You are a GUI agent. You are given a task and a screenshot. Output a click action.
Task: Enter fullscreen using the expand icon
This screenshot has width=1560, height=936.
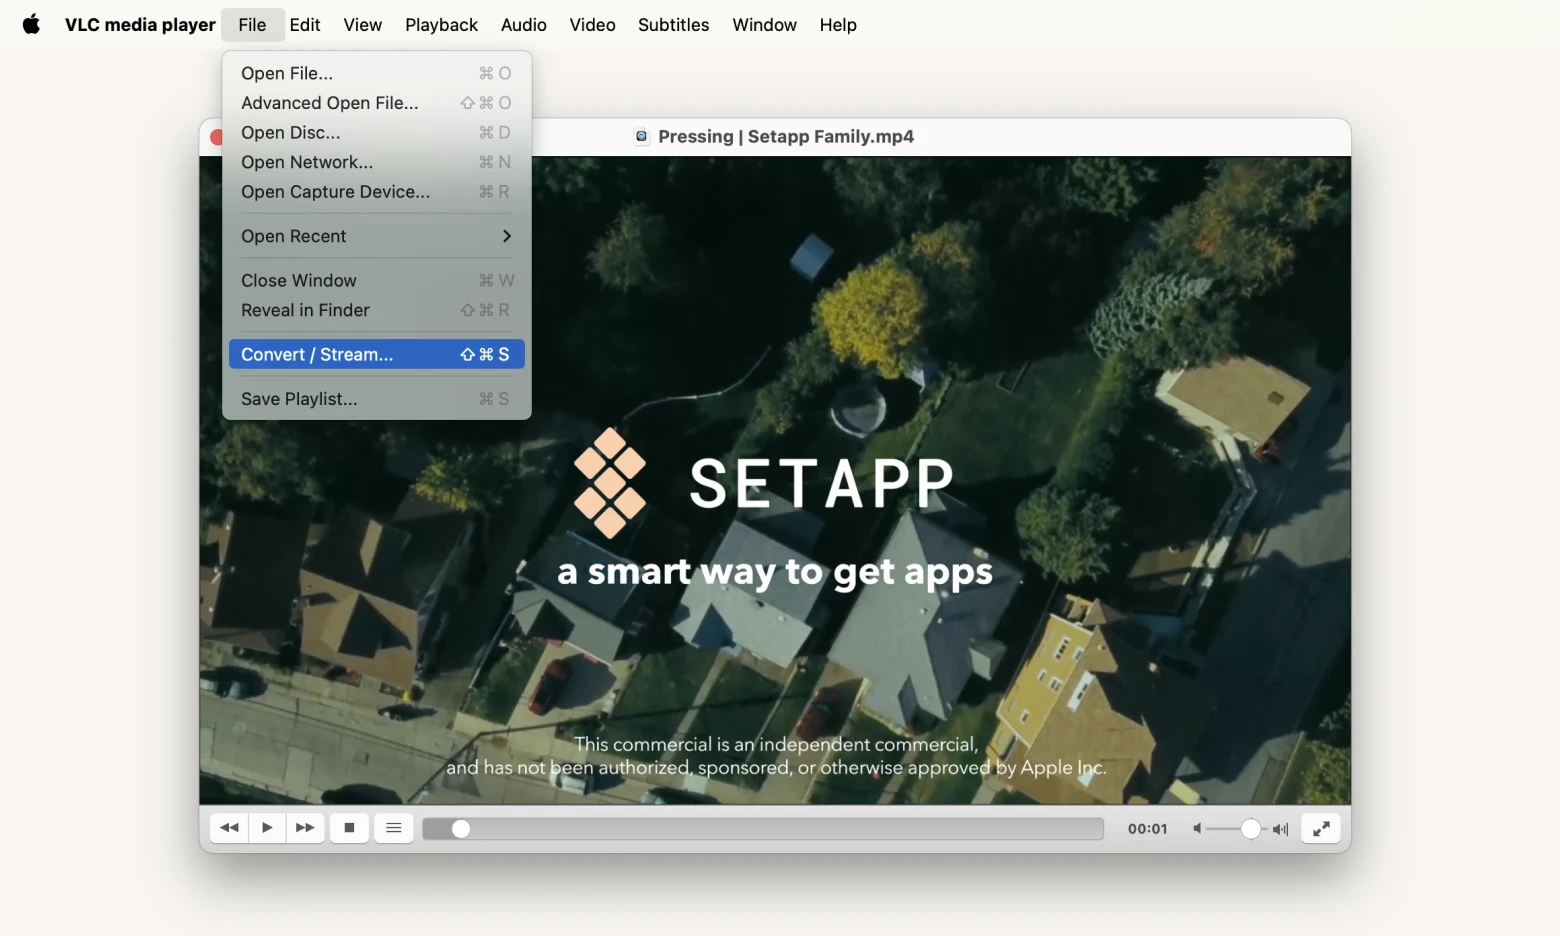tap(1320, 828)
